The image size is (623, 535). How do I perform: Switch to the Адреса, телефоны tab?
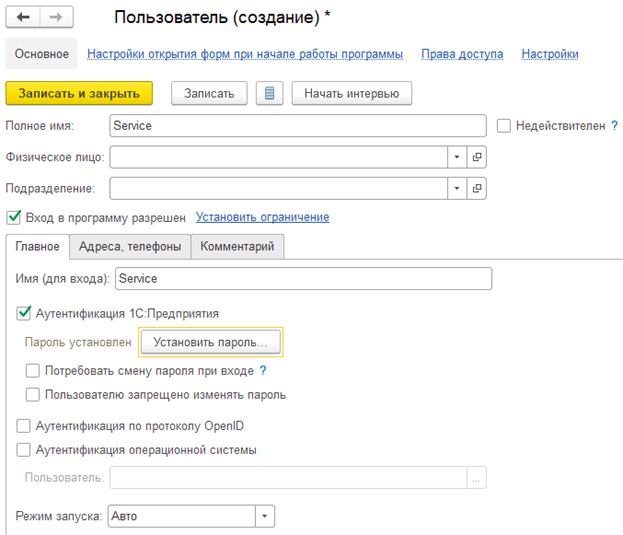tap(130, 247)
